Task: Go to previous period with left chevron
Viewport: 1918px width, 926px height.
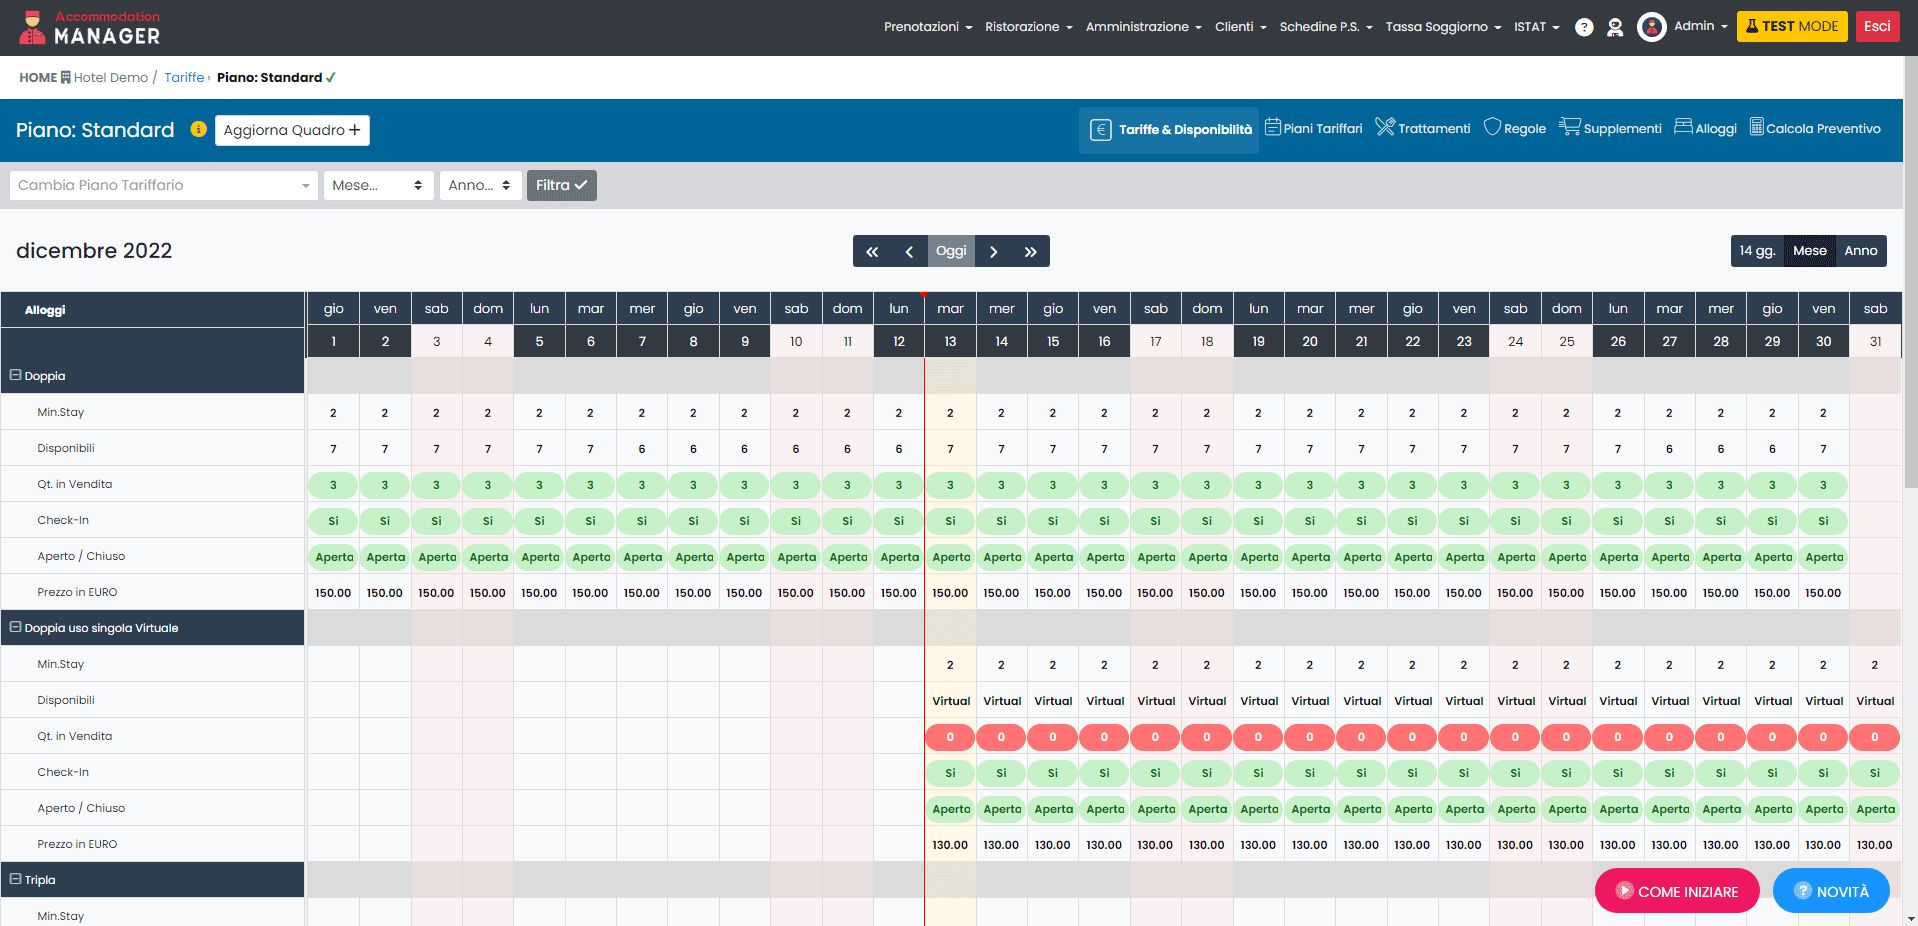Action: [909, 251]
